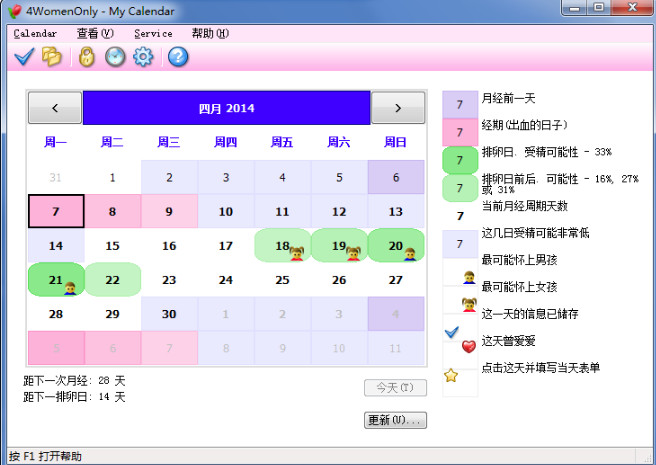The width and height of the screenshot is (656, 465).
Task: Select greyed day 11 in last row
Action: 396,348
